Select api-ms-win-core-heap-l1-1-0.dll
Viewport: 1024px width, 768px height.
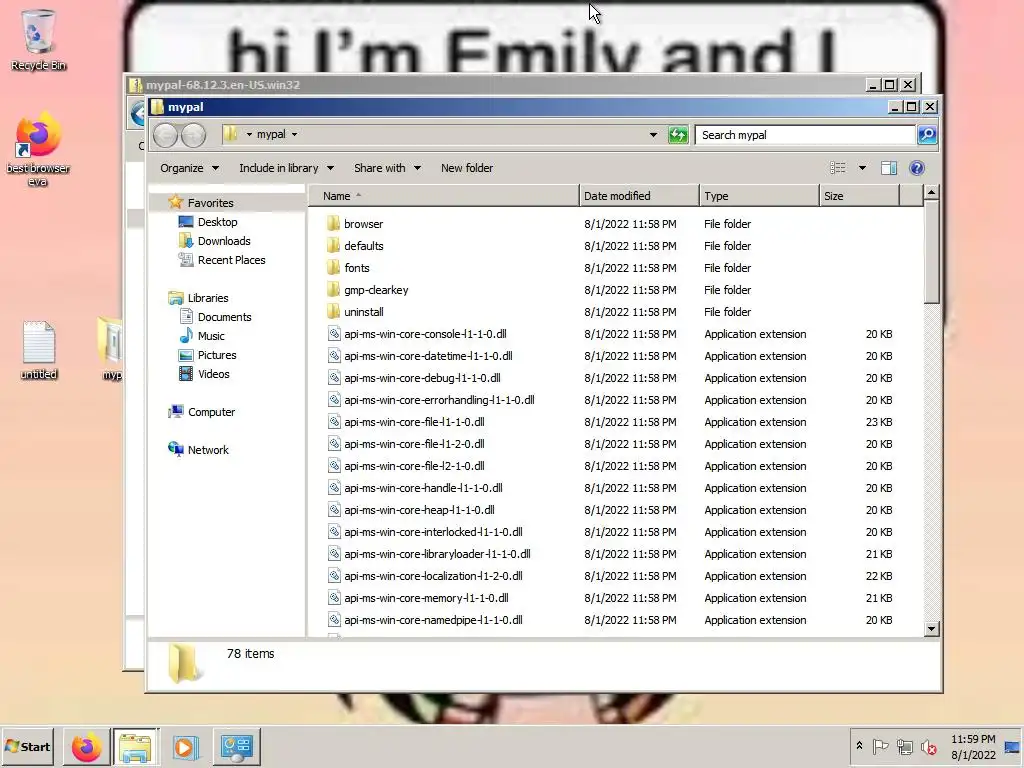419,510
